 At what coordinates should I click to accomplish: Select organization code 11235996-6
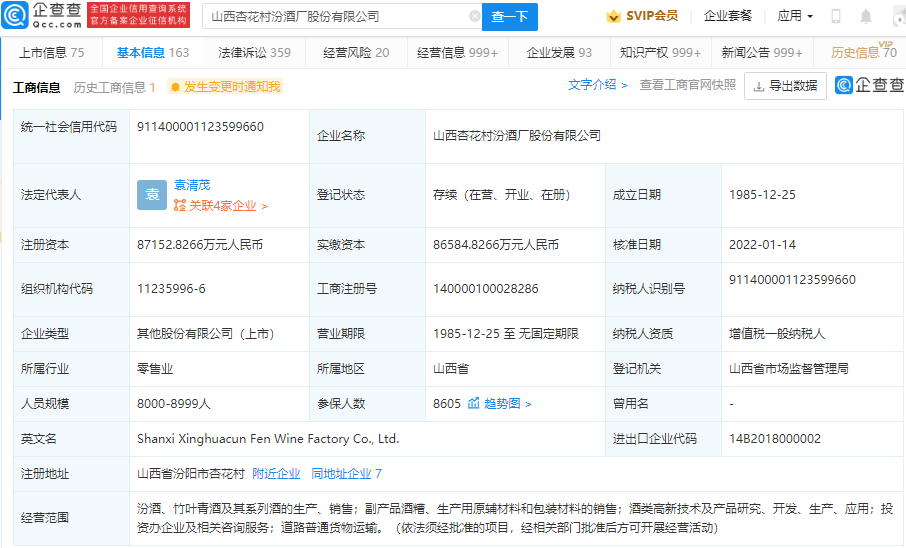(x=171, y=289)
